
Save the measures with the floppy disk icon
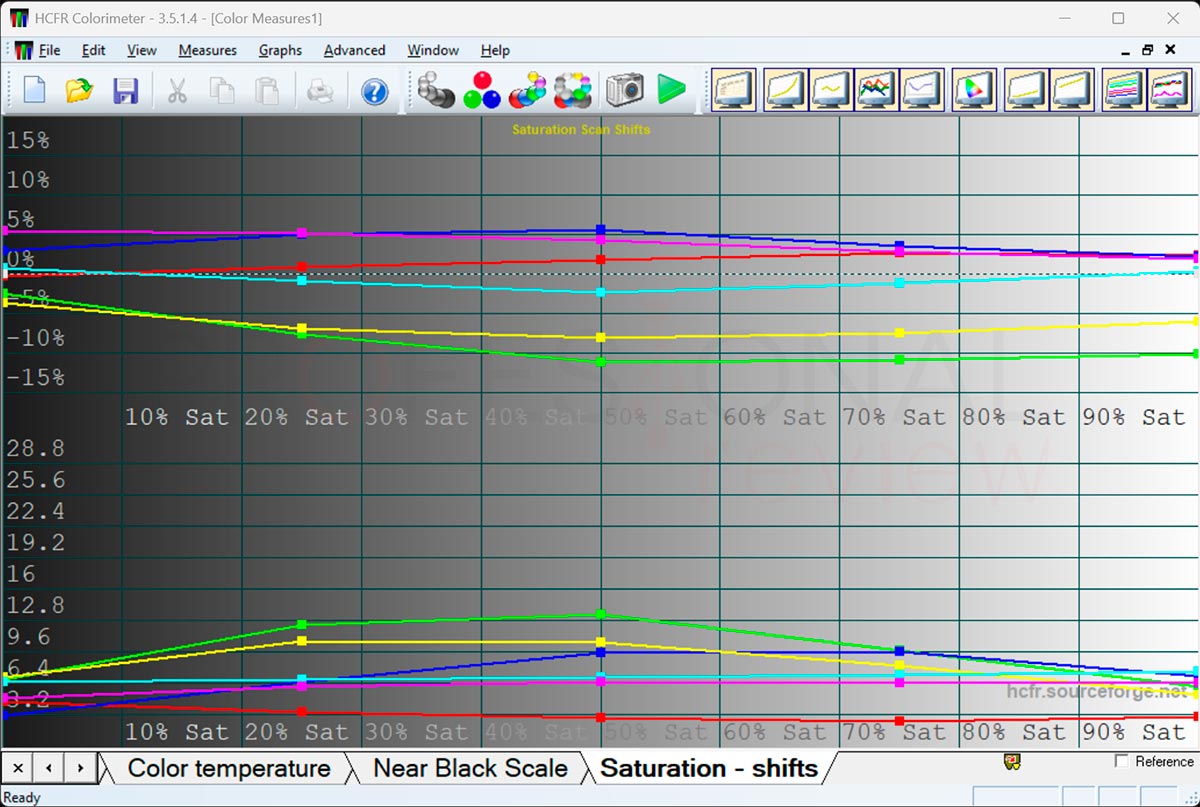pos(125,90)
